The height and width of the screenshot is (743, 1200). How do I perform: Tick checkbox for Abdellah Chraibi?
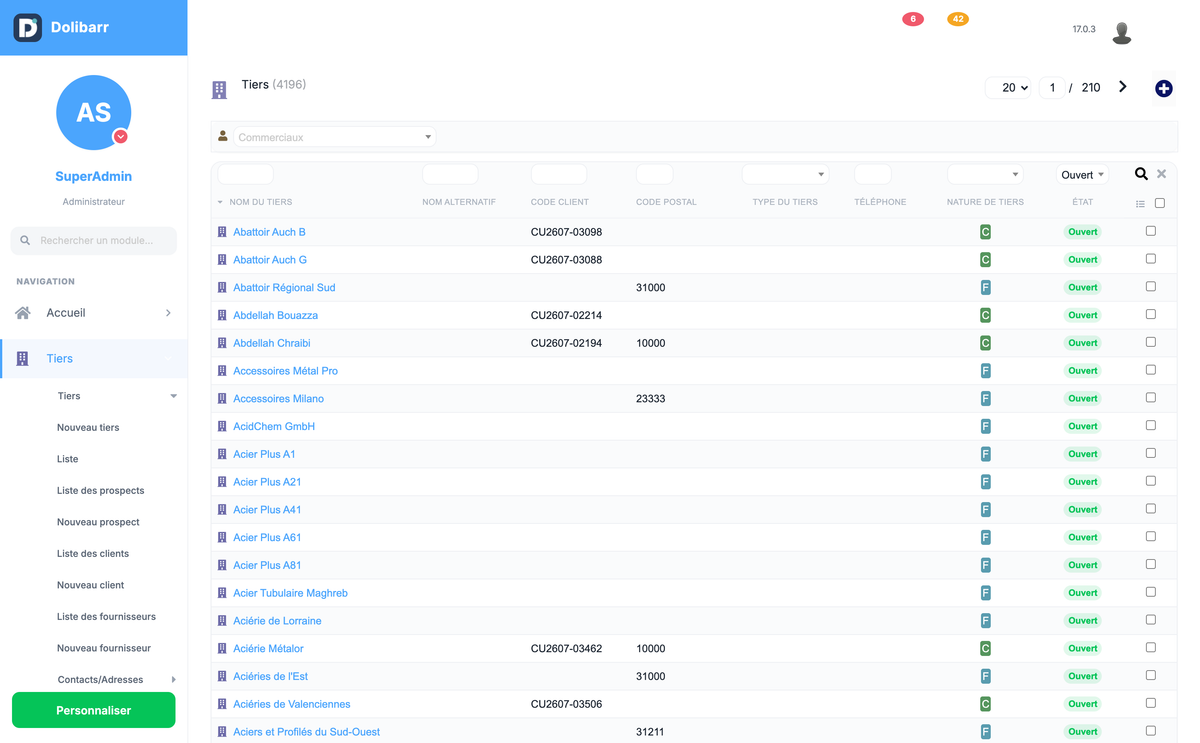[1151, 342]
